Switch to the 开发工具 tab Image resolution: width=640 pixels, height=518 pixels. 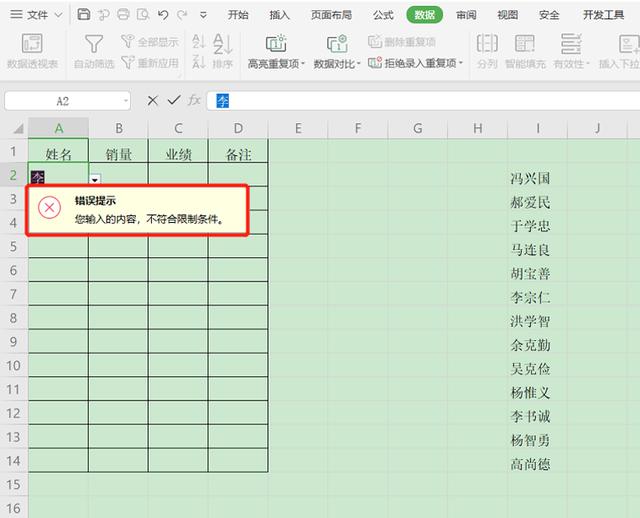click(603, 15)
